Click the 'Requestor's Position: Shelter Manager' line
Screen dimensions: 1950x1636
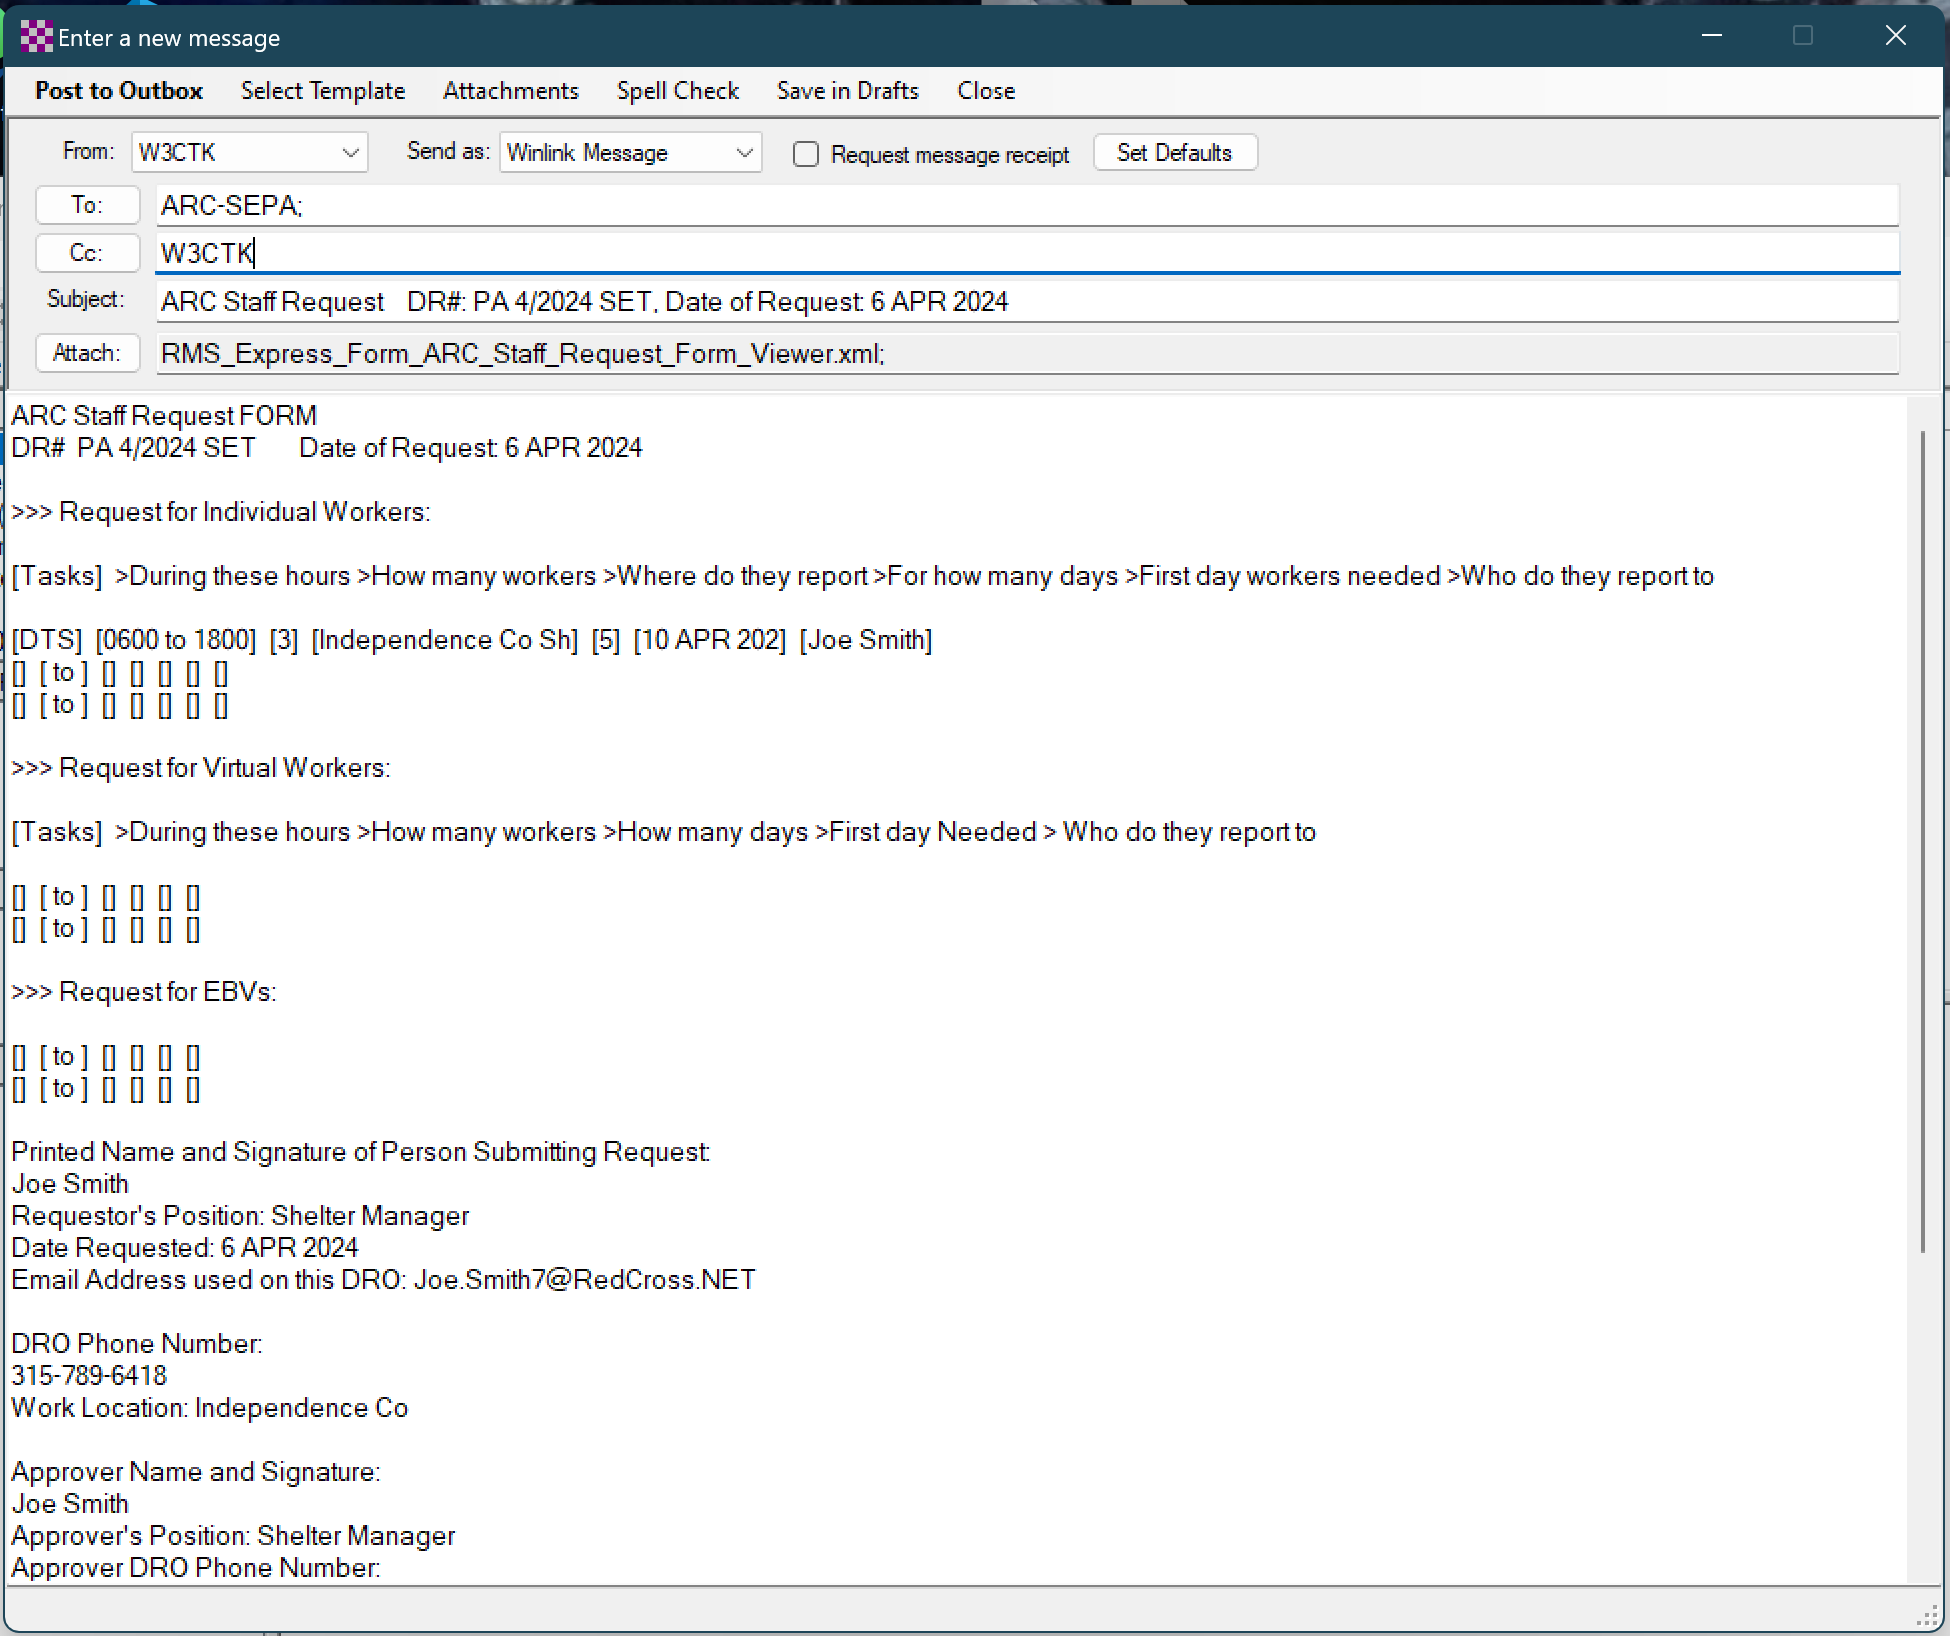(x=240, y=1216)
